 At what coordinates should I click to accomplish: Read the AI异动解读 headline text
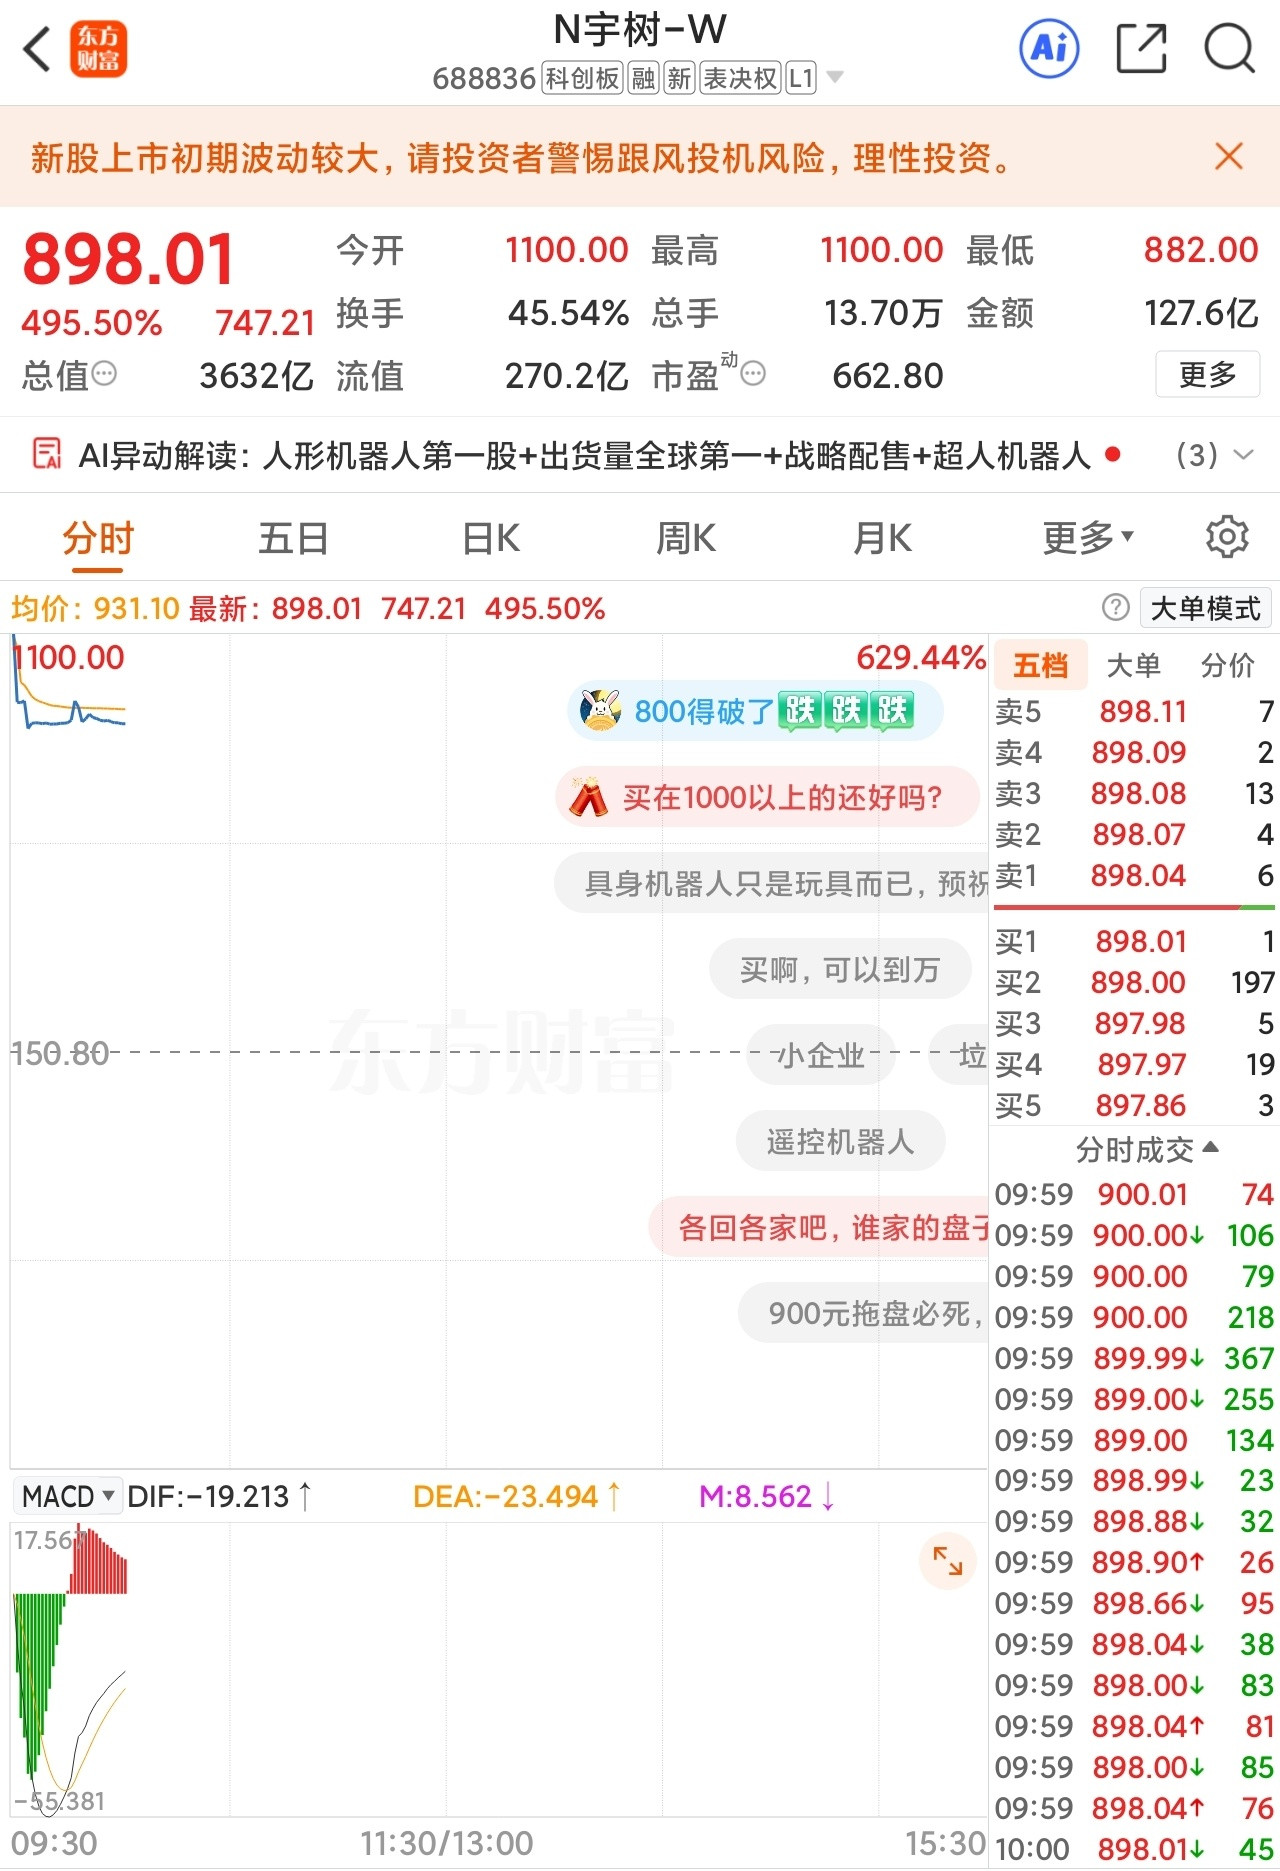pyautogui.click(x=584, y=456)
